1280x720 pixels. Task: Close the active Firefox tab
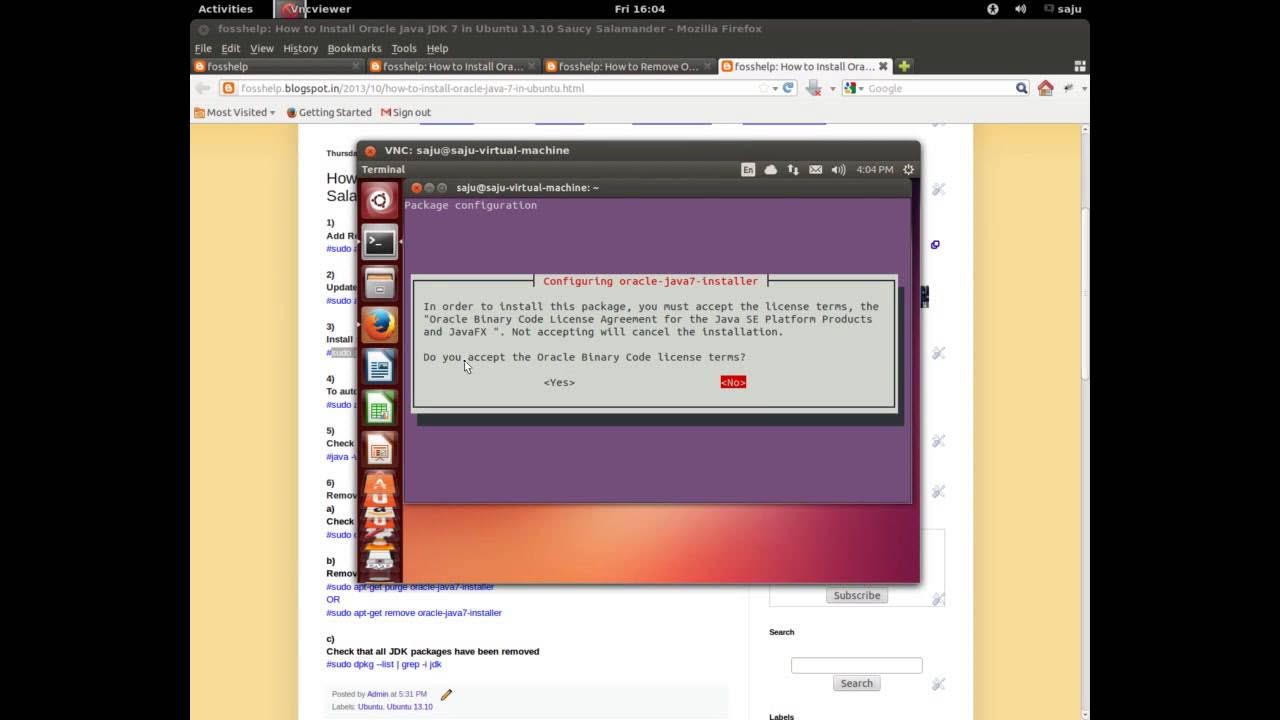pyautogui.click(x=882, y=66)
